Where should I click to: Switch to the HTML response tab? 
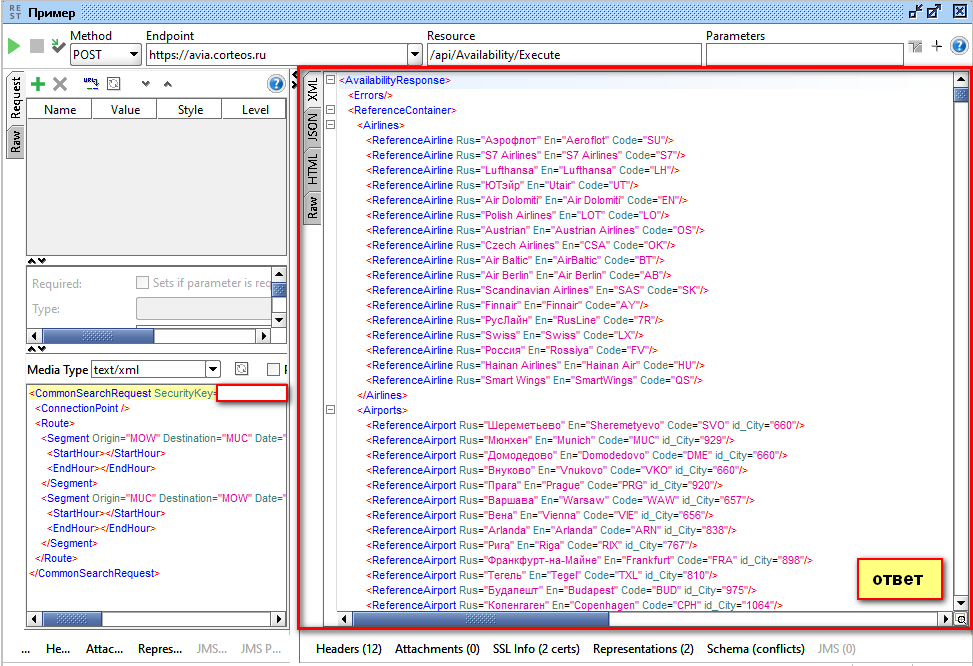point(313,168)
